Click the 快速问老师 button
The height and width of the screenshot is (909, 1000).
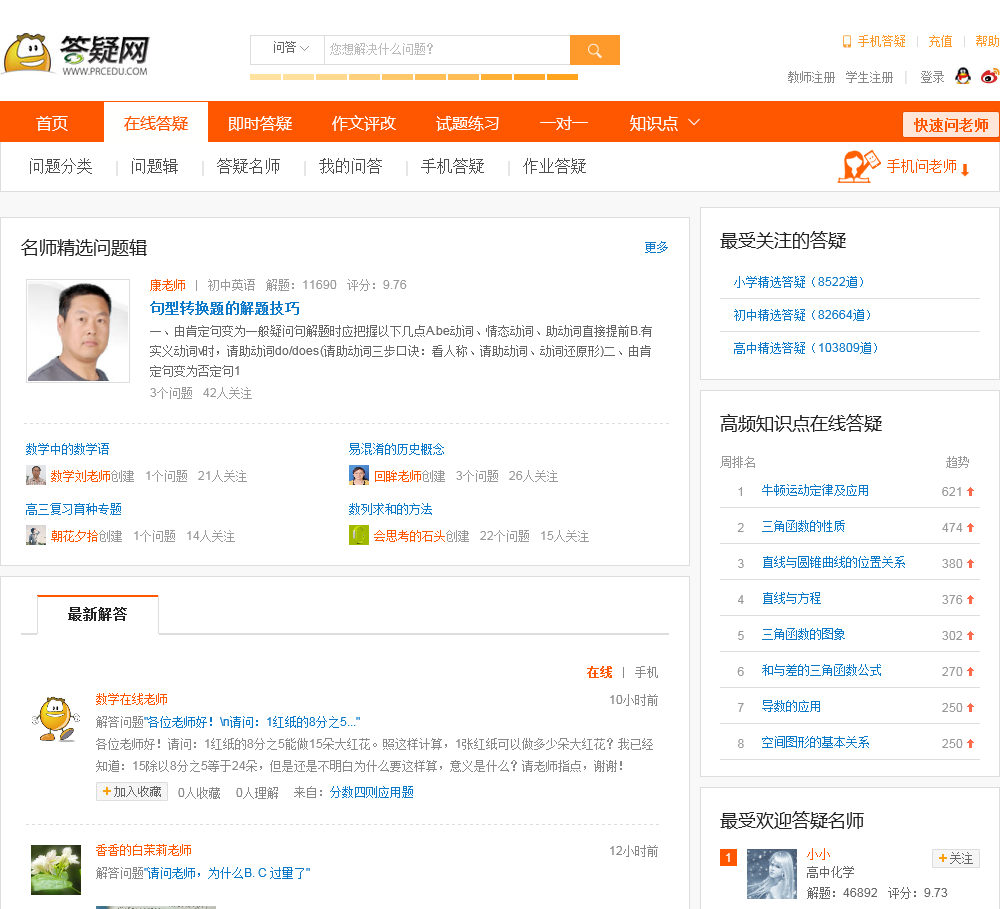point(951,125)
